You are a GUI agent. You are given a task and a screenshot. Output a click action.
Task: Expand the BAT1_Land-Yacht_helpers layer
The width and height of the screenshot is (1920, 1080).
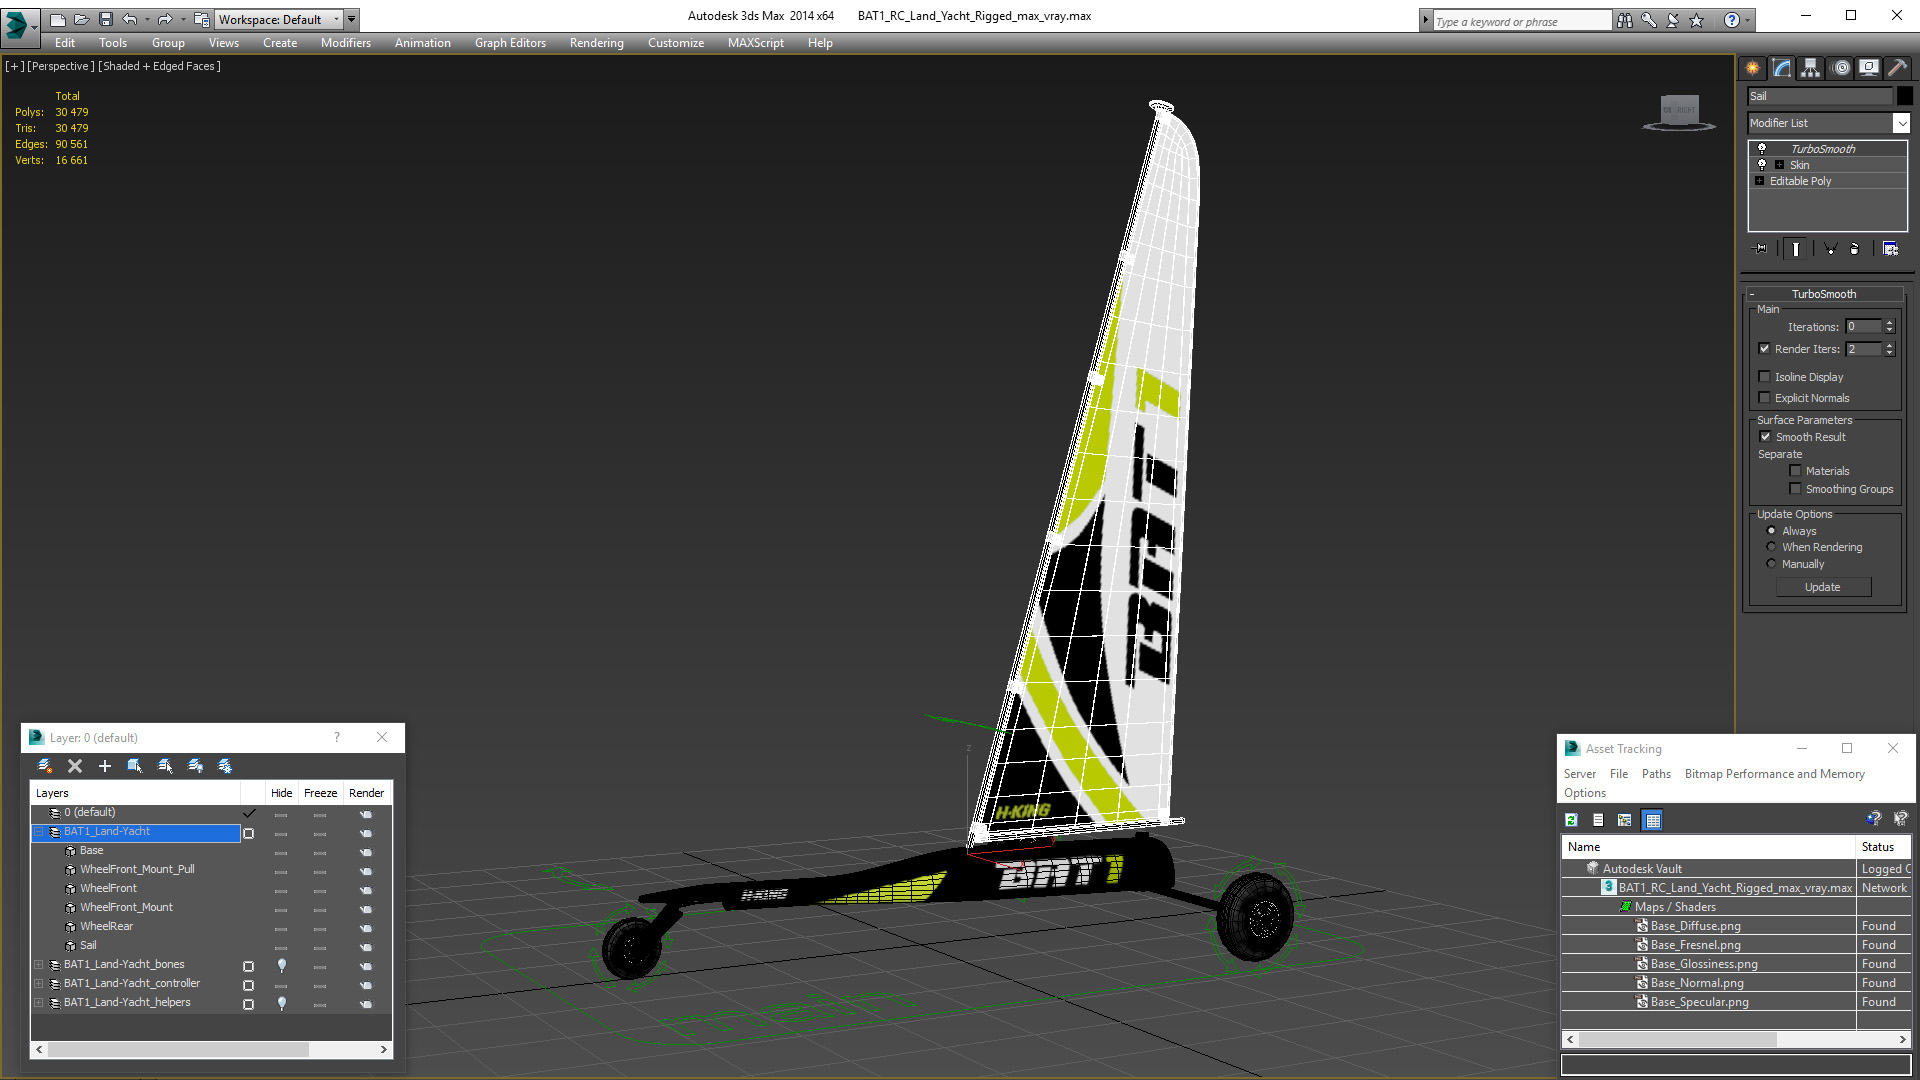tap(39, 1003)
